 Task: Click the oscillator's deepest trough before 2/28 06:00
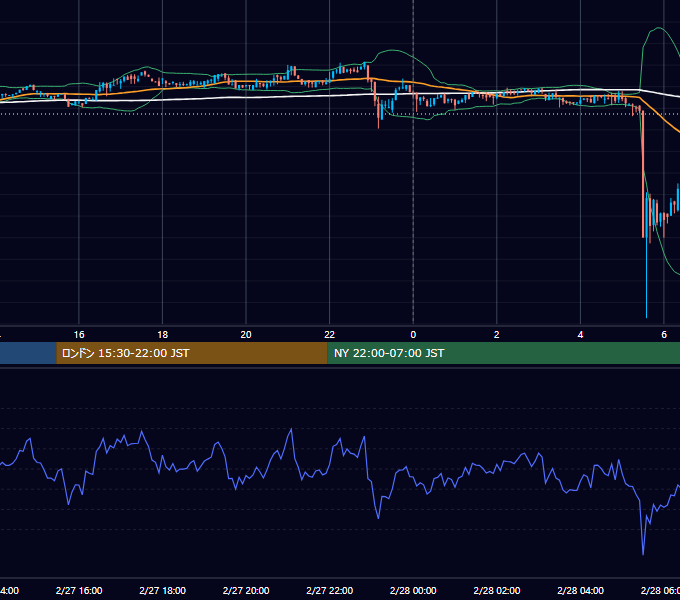(643, 553)
